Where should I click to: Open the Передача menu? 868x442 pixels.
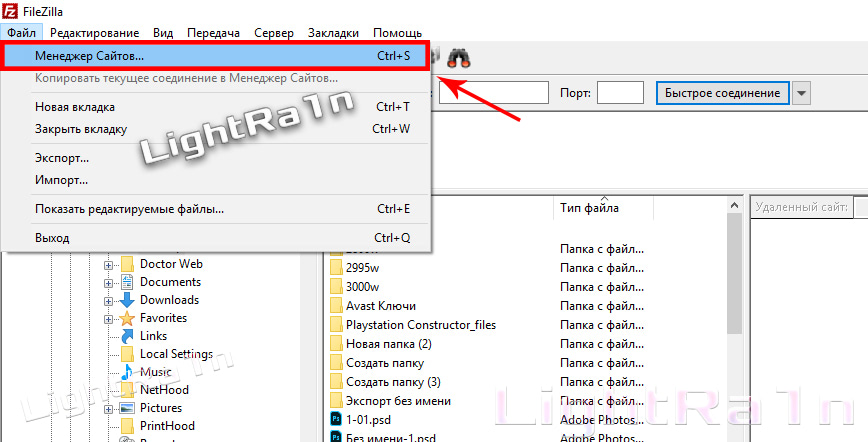coord(213,33)
